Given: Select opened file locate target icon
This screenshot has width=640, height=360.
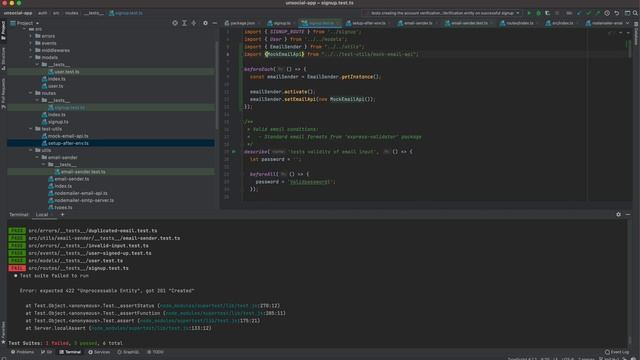Looking at the screenshot, I should pos(175,23).
